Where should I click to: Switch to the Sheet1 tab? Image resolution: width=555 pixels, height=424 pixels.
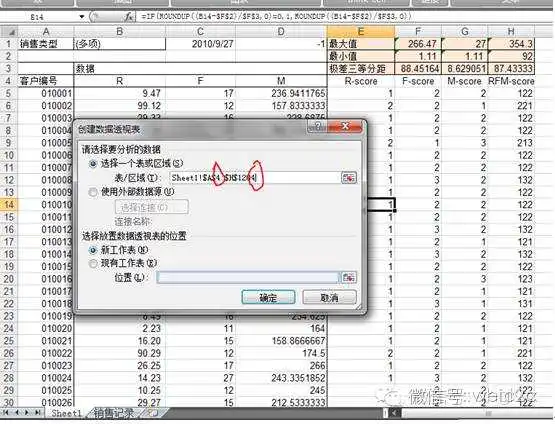(x=66, y=413)
